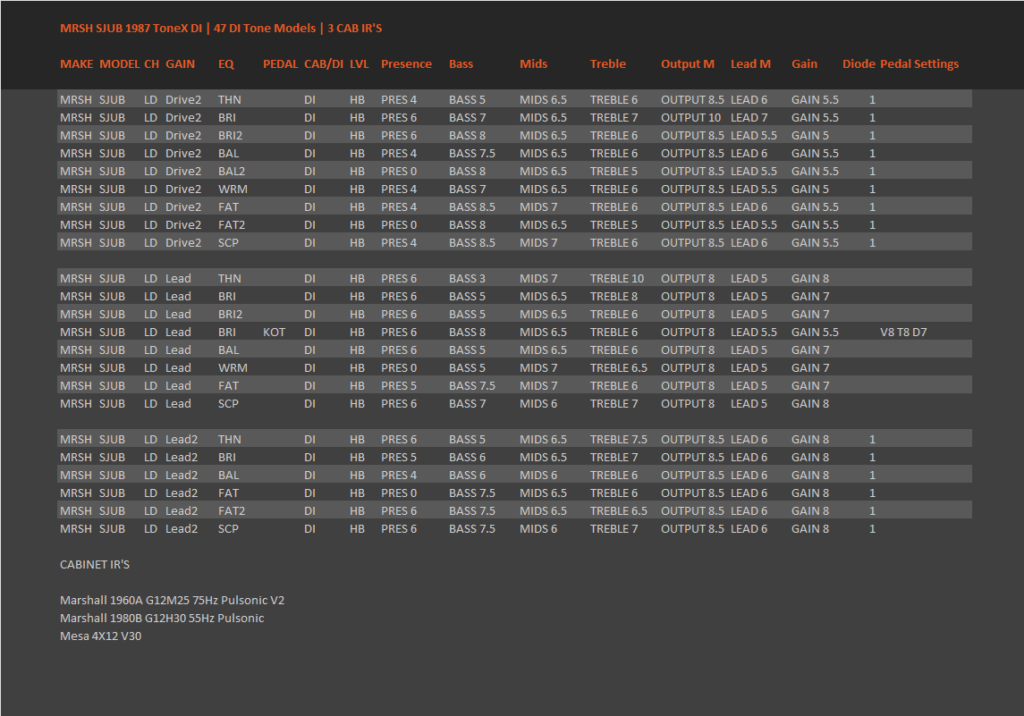This screenshot has height=716, width=1024.
Task: Select 'LEAD 7' in Drive2 BRI row
Action: 749,118
